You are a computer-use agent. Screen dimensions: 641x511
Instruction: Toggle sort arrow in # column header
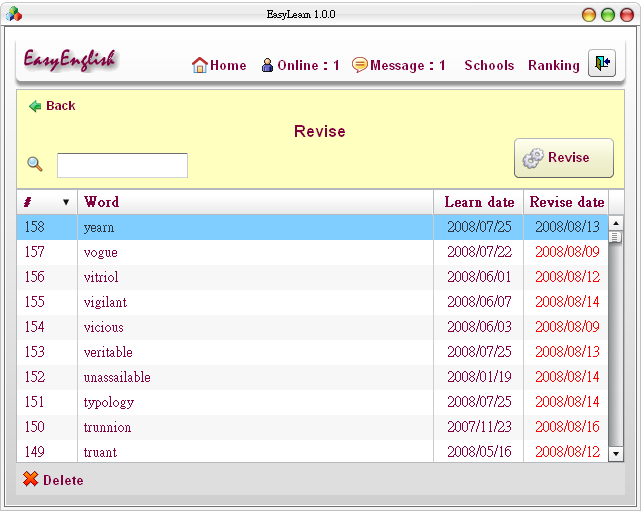(66, 202)
